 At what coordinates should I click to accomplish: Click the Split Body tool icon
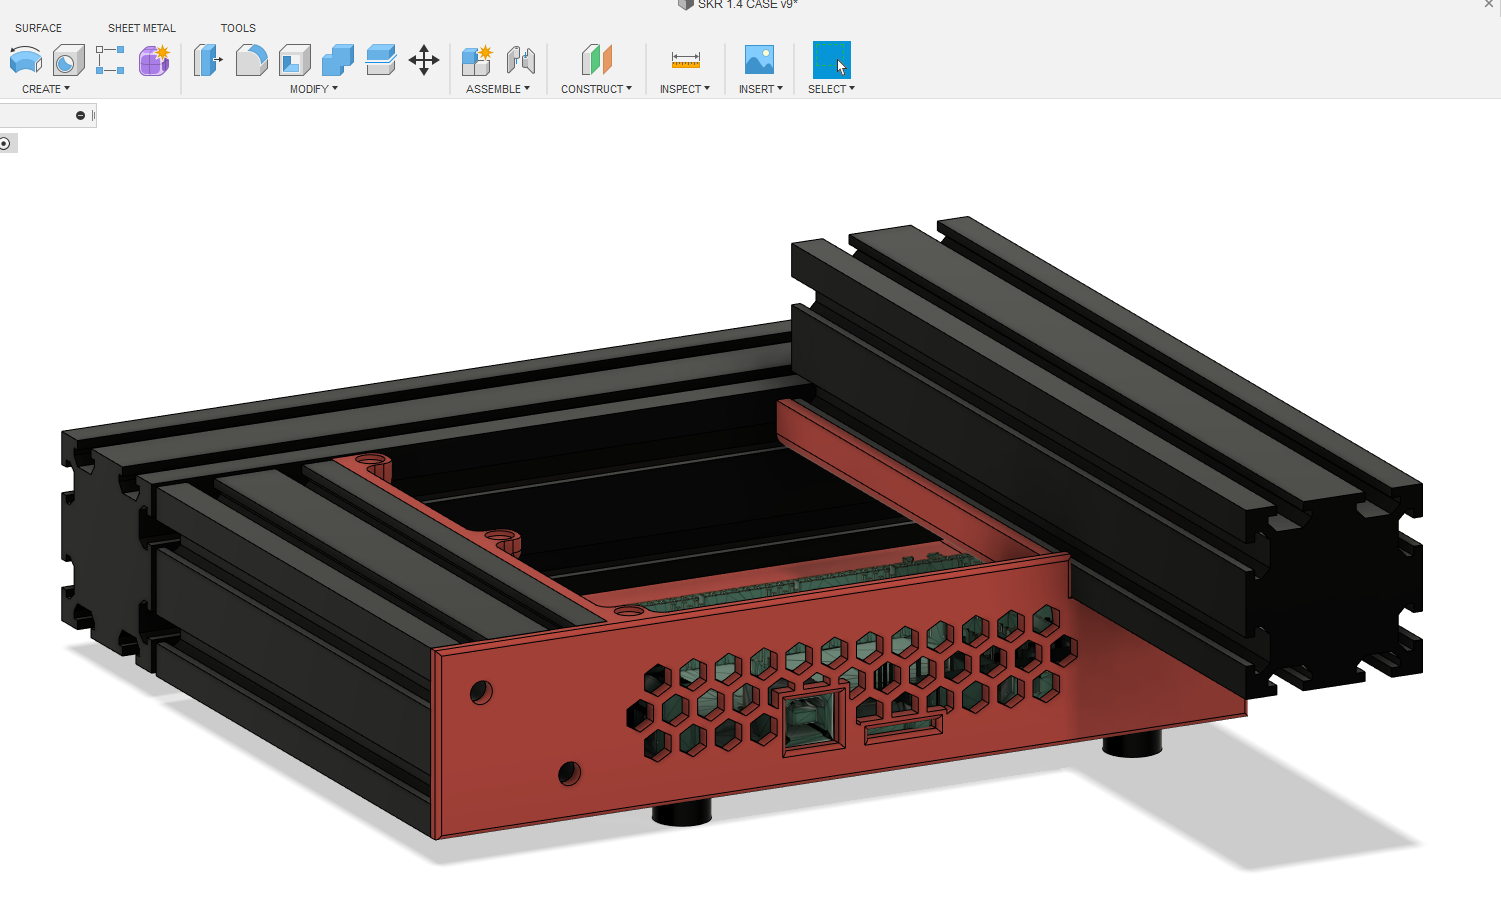pyautogui.click(x=381, y=60)
